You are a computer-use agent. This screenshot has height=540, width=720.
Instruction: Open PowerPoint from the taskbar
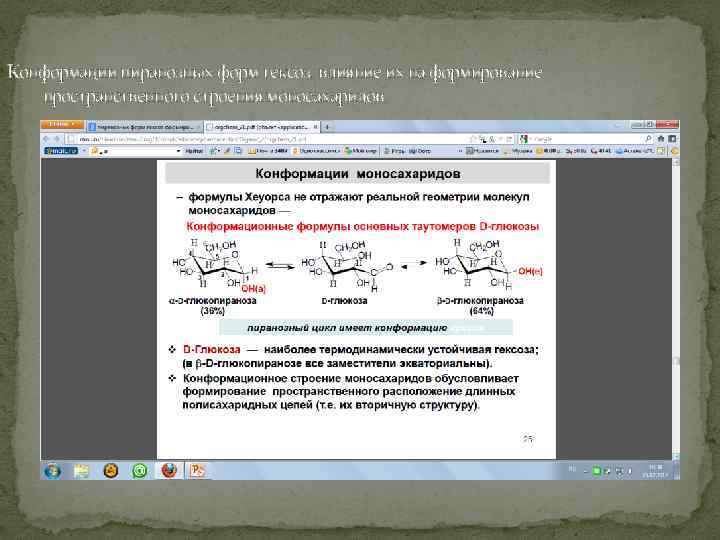tap(197, 471)
